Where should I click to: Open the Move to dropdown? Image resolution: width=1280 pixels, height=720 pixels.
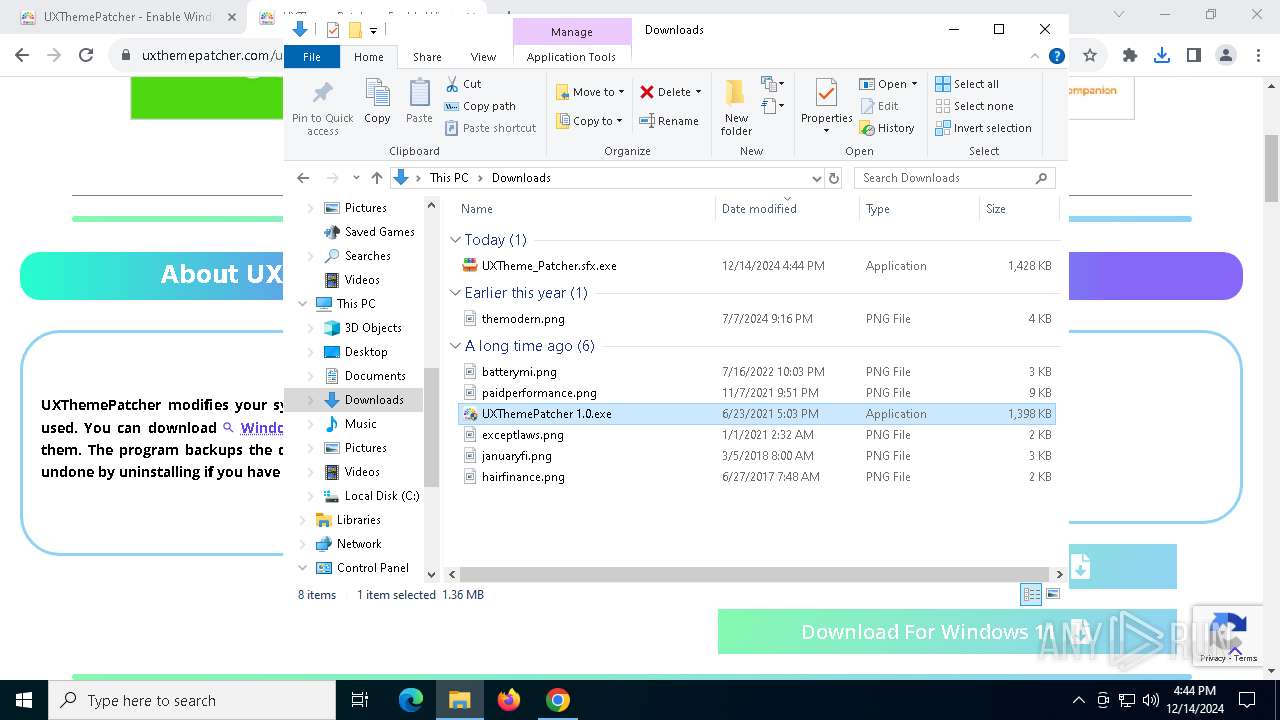[x=590, y=92]
